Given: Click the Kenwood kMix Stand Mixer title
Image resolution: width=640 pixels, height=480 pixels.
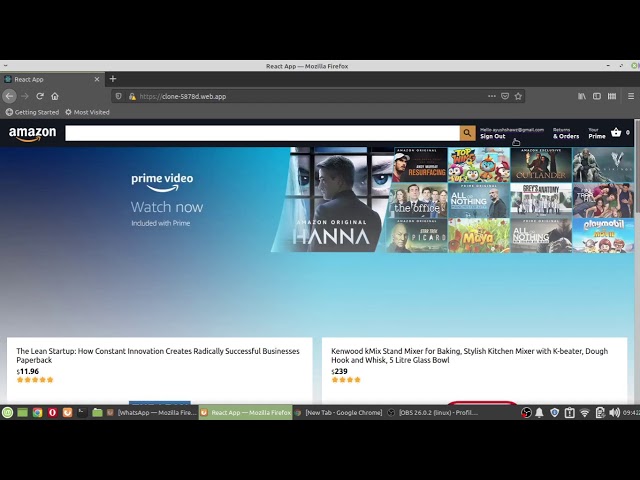Looking at the screenshot, I should pyautogui.click(x=469, y=356).
